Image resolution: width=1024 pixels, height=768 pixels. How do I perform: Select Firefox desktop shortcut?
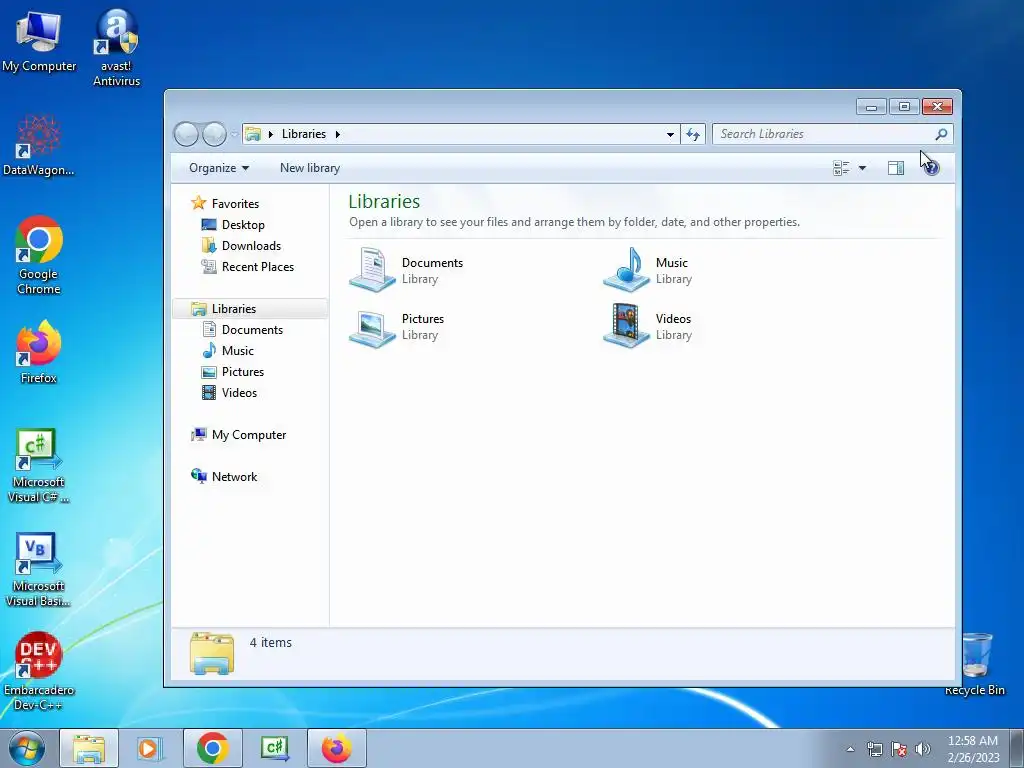39,352
